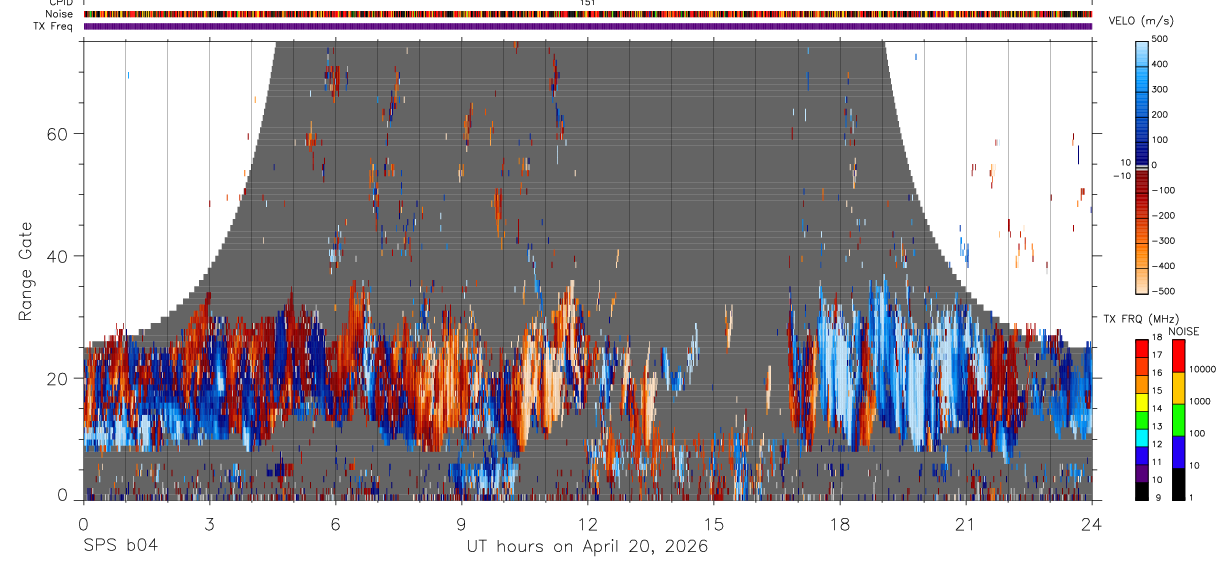Click the 'NOISE' legend title
Viewport: 1228px width, 567px height.
click(1184, 331)
